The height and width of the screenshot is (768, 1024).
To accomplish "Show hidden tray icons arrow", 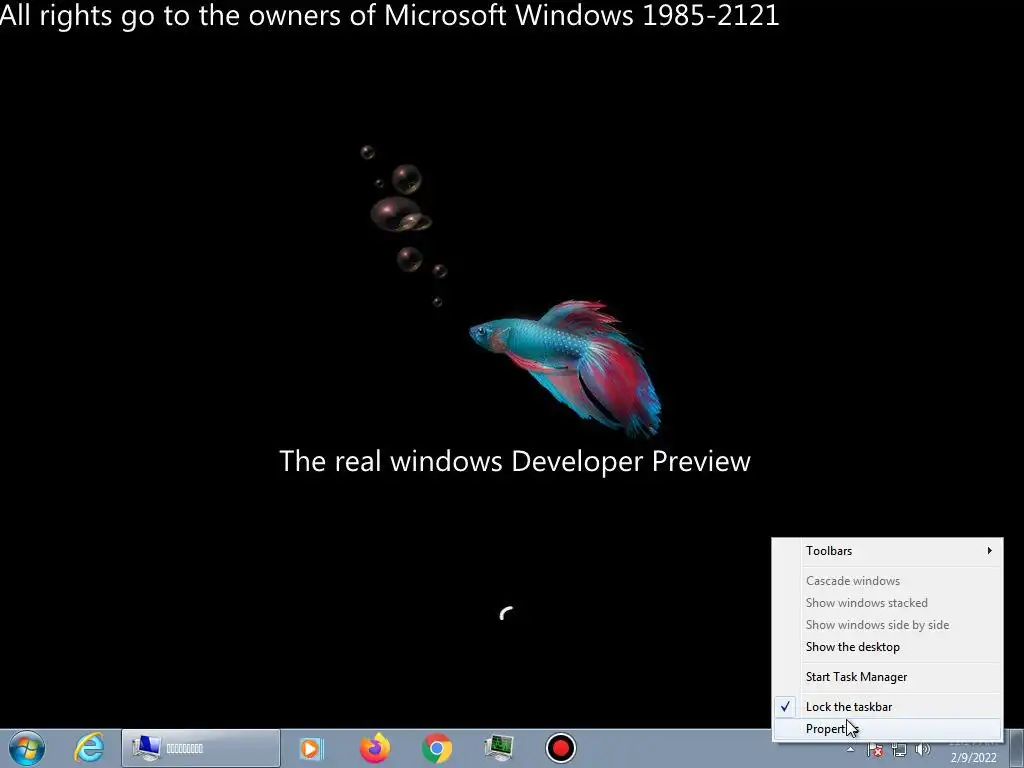I will coord(850,750).
